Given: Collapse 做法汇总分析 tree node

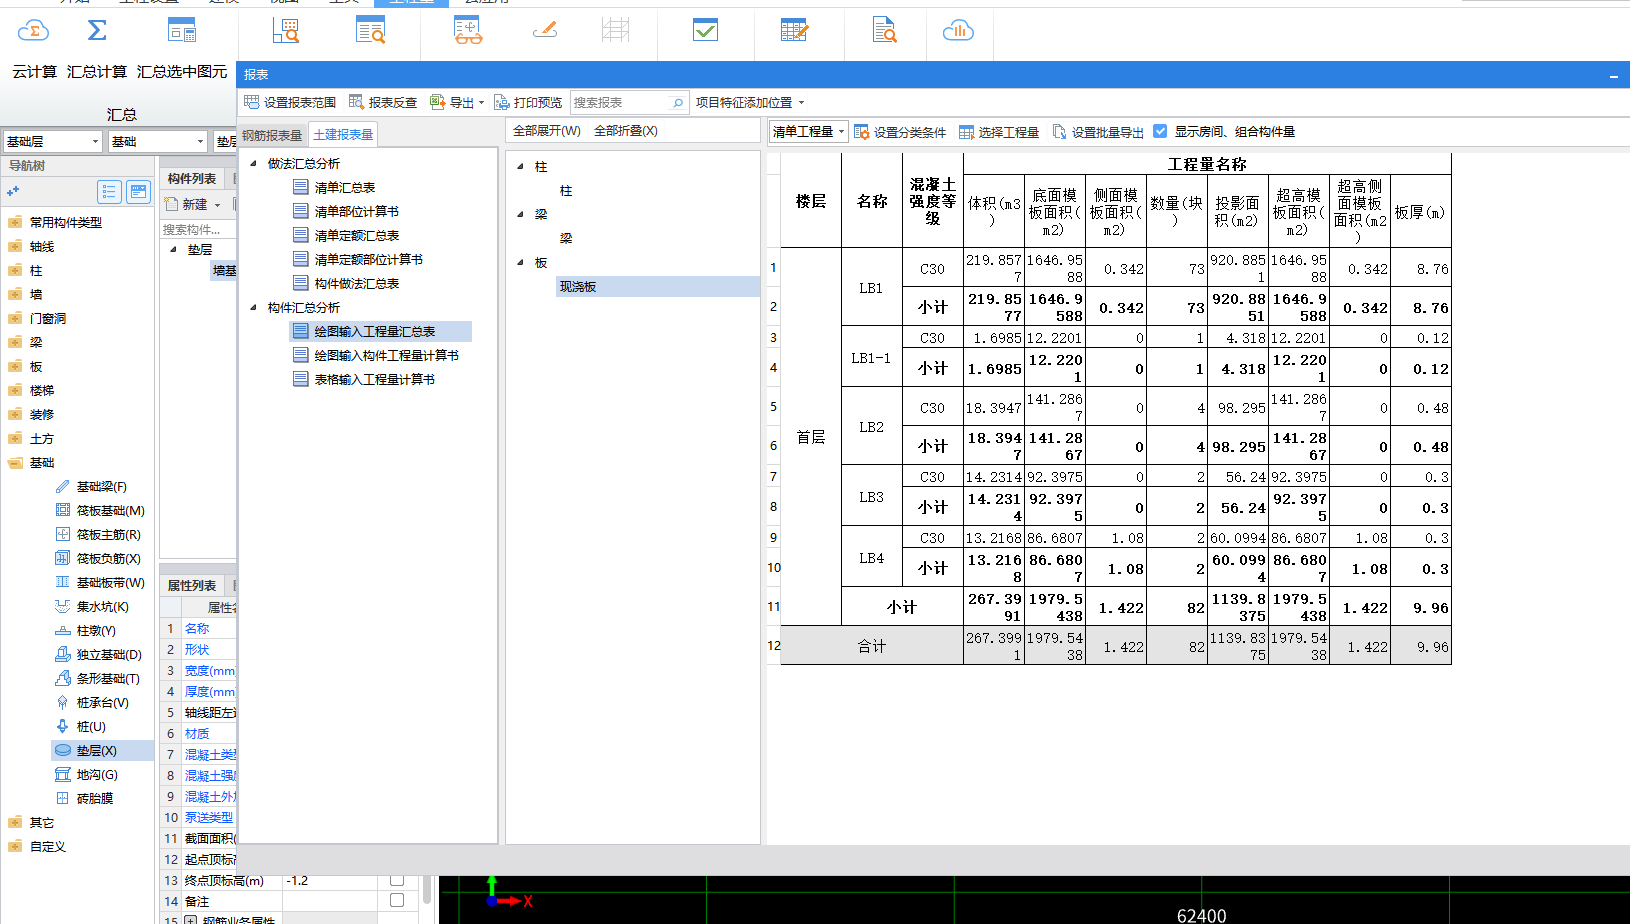Looking at the screenshot, I should pos(253,163).
